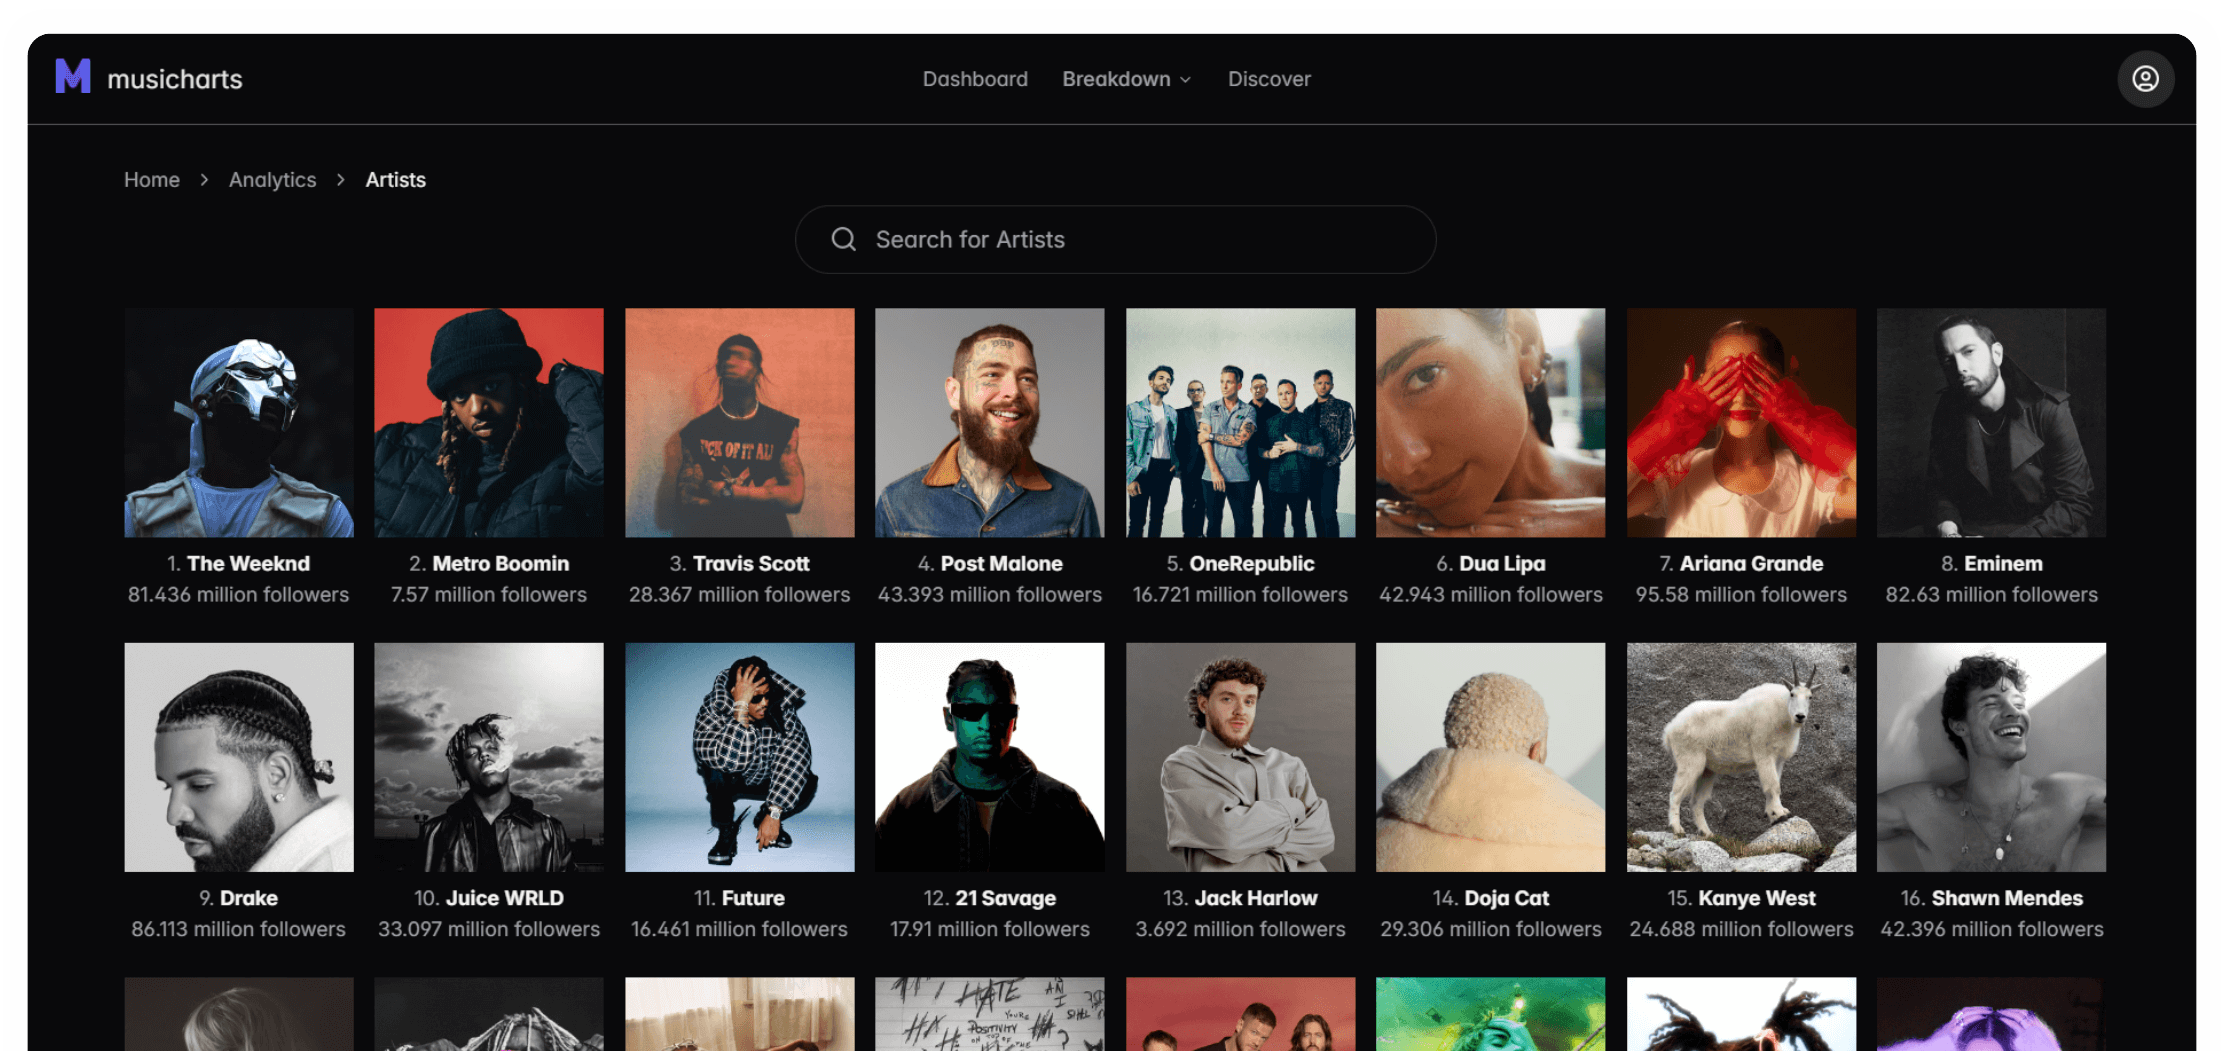Click "16. Shawn Mendes" name label
2222x1051 pixels.
point(1992,898)
